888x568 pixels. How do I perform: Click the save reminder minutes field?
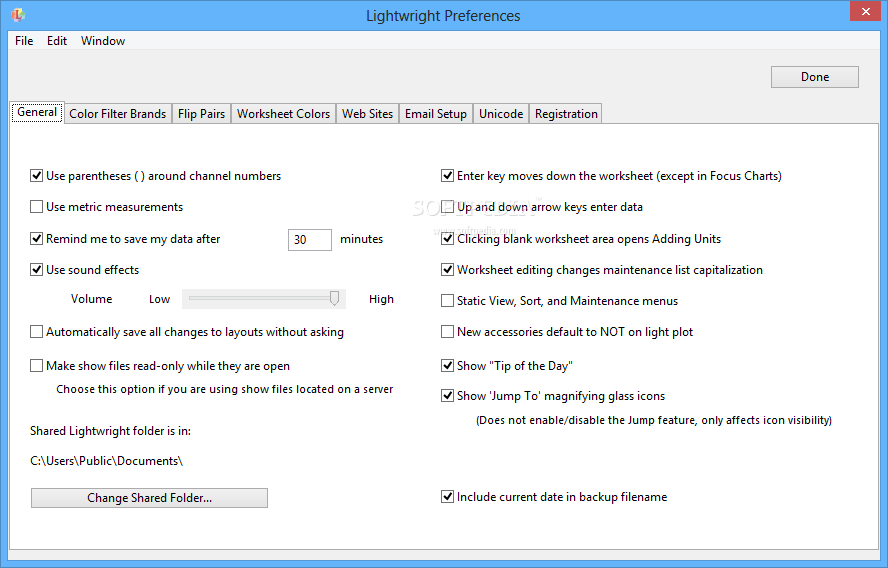coord(310,240)
